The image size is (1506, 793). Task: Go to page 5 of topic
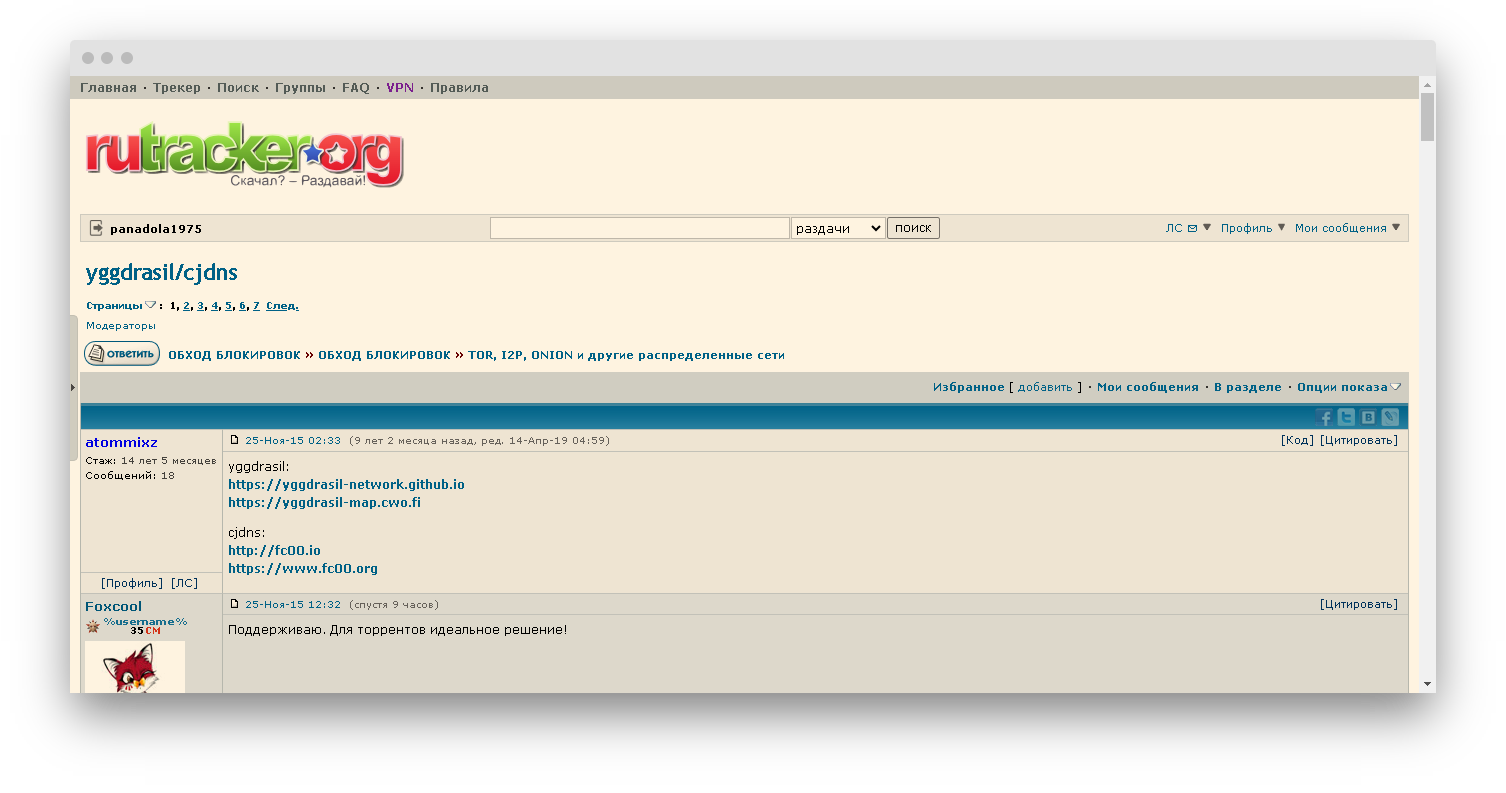pos(228,306)
